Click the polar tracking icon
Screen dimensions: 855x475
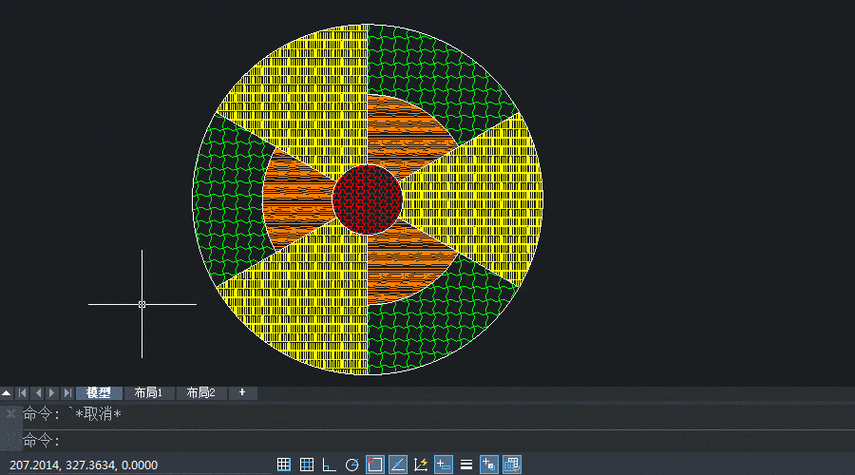pos(352,464)
